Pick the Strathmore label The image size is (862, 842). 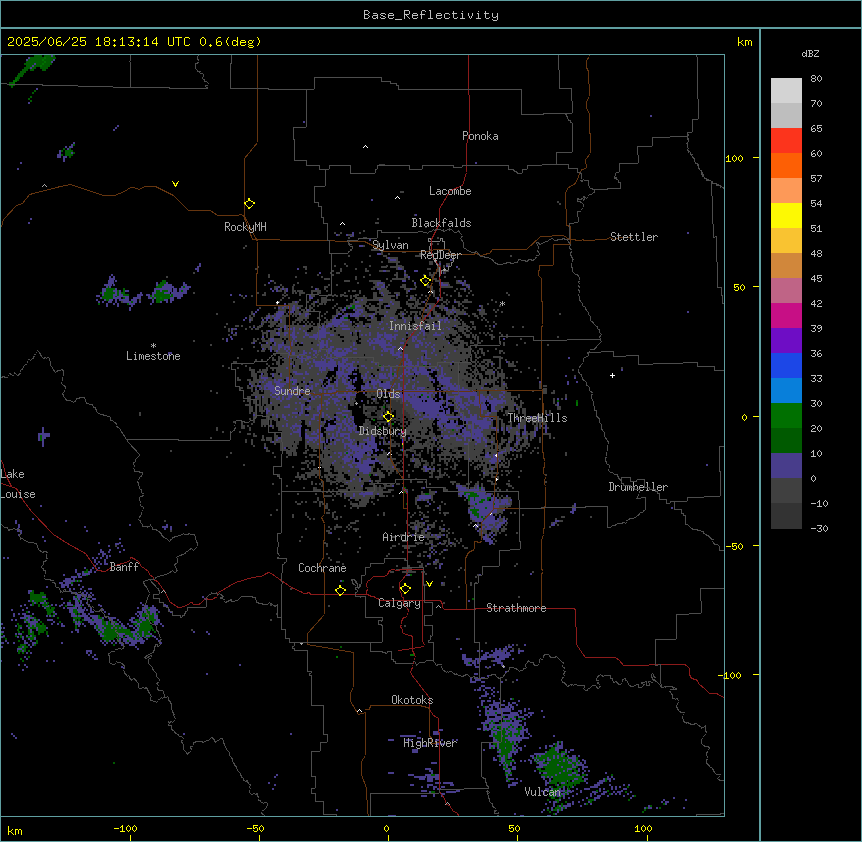pos(516,608)
